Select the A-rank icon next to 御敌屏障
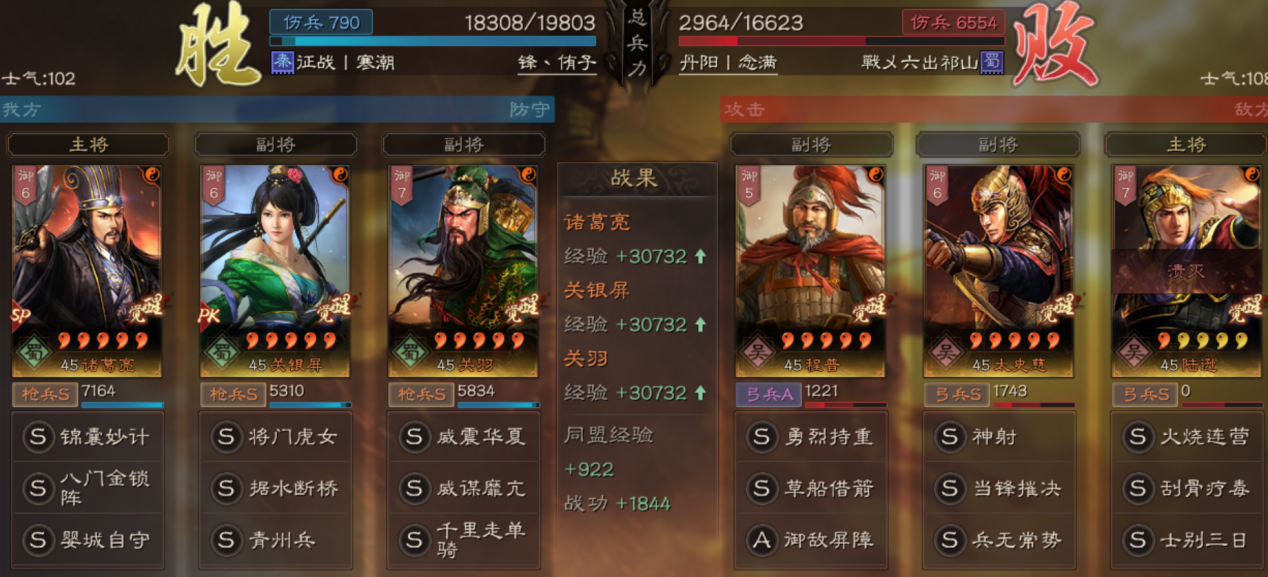Viewport: 1268px width, 577px height. coord(762,540)
